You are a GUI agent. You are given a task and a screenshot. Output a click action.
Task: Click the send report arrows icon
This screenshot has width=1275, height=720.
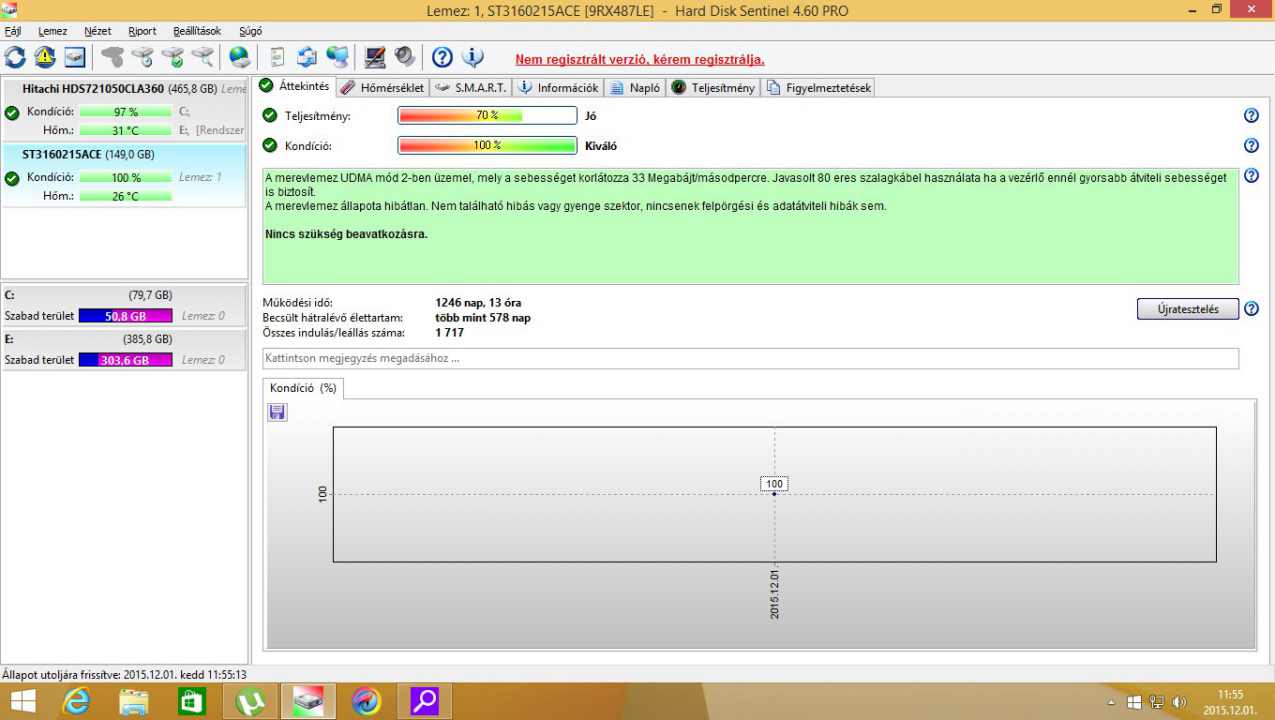[308, 57]
